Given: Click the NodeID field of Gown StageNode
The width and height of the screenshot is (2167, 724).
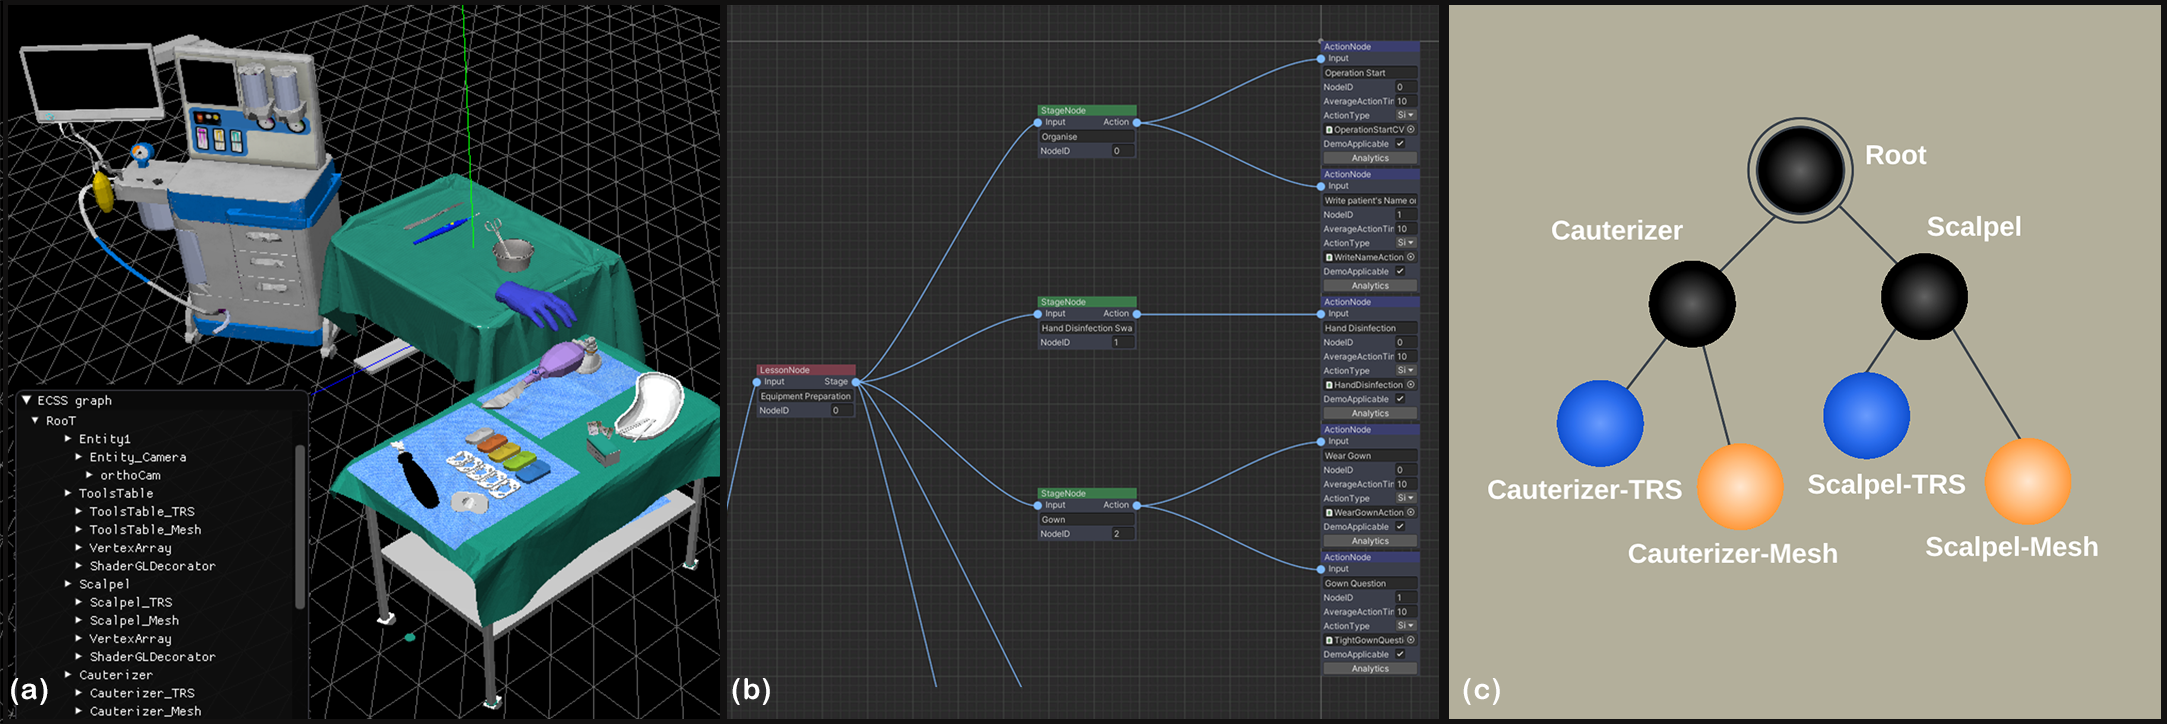Looking at the screenshot, I should (1122, 534).
